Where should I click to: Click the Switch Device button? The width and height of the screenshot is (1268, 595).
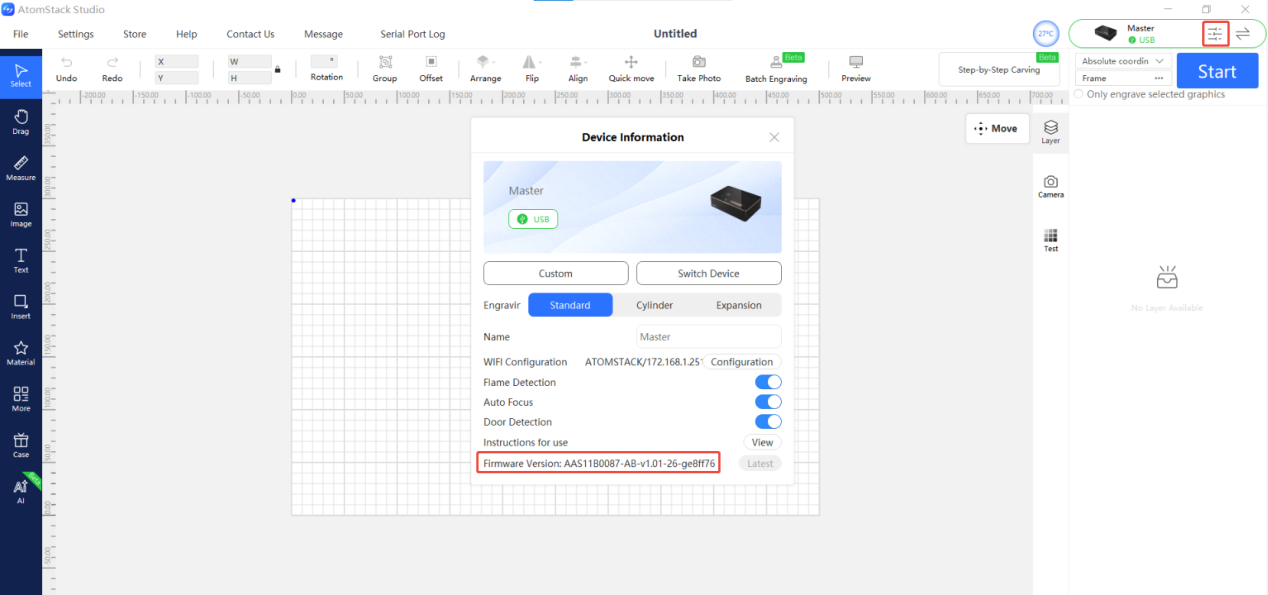coord(709,273)
